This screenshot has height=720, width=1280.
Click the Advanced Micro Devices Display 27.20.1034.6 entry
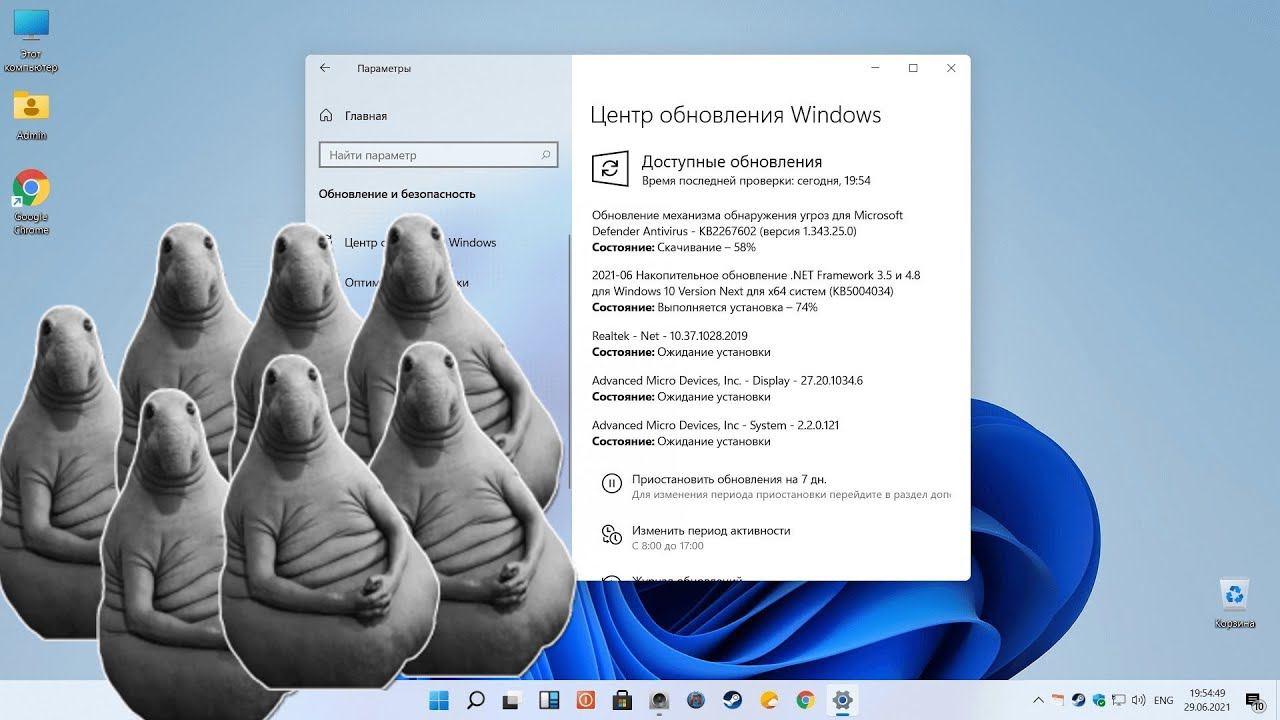pyautogui.click(x=727, y=381)
